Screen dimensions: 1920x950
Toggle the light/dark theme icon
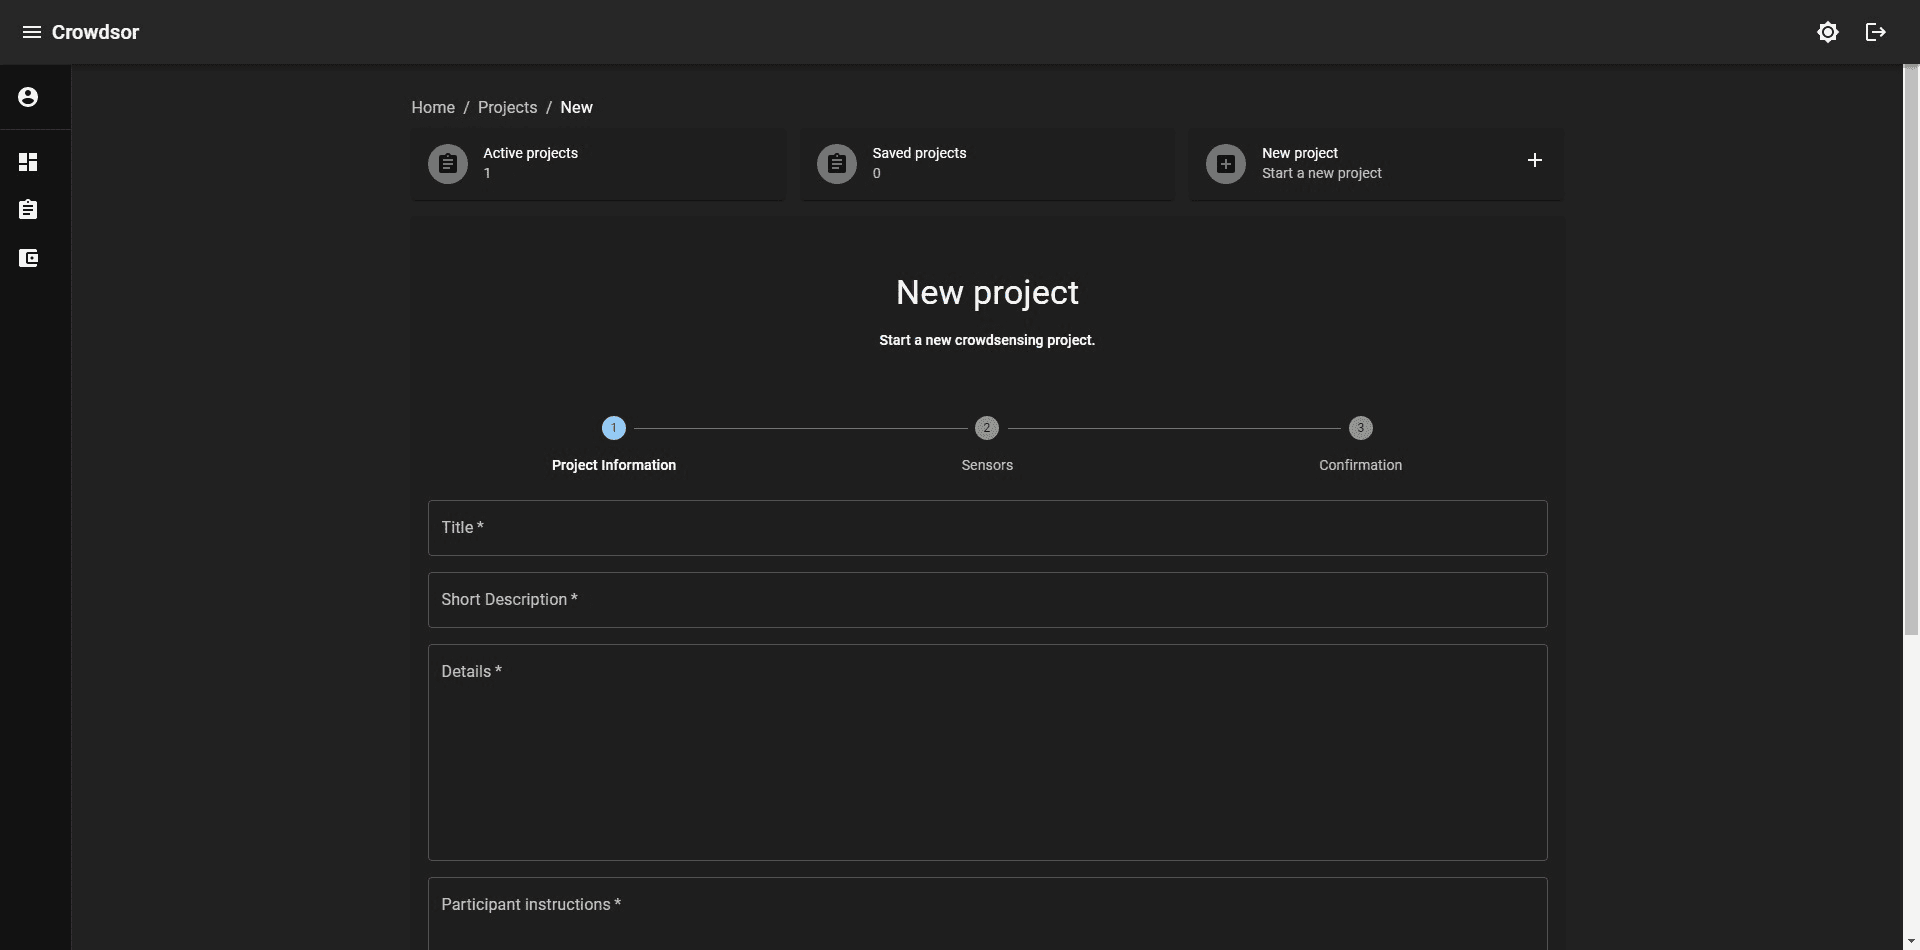tap(1827, 32)
